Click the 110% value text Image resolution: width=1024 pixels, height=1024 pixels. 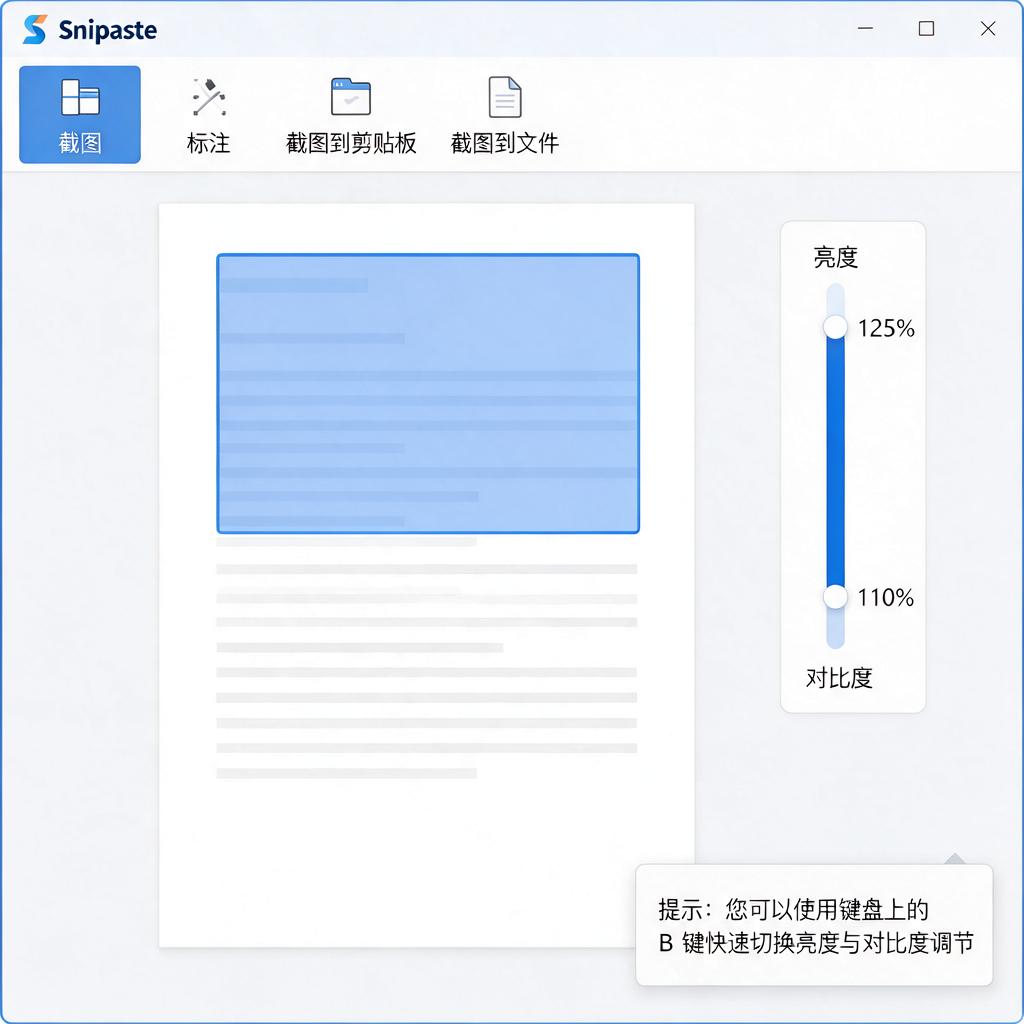[x=885, y=598]
